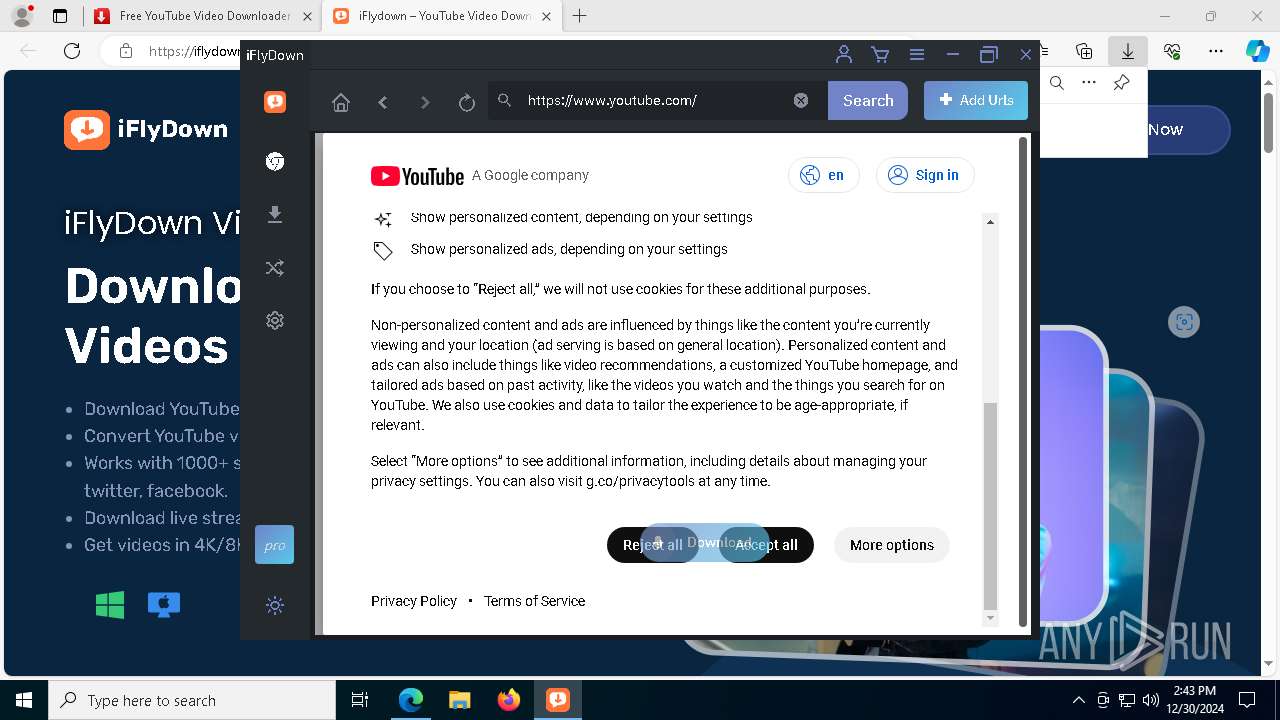The width and height of the screenshot is (1280, 720).
Task: Click taskbar search box
Action: click(x=192, y=700)
